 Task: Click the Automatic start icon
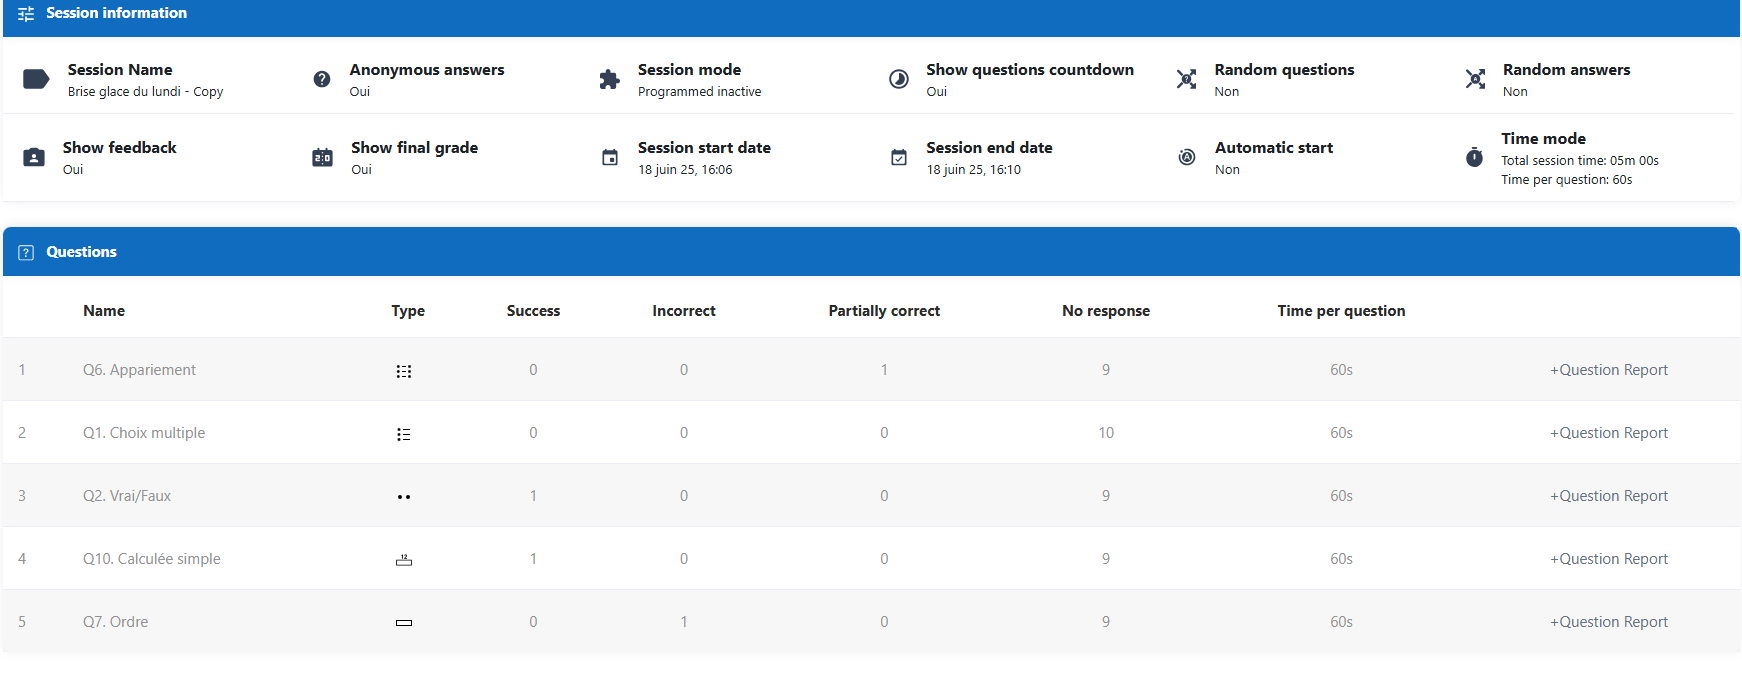1187,158
